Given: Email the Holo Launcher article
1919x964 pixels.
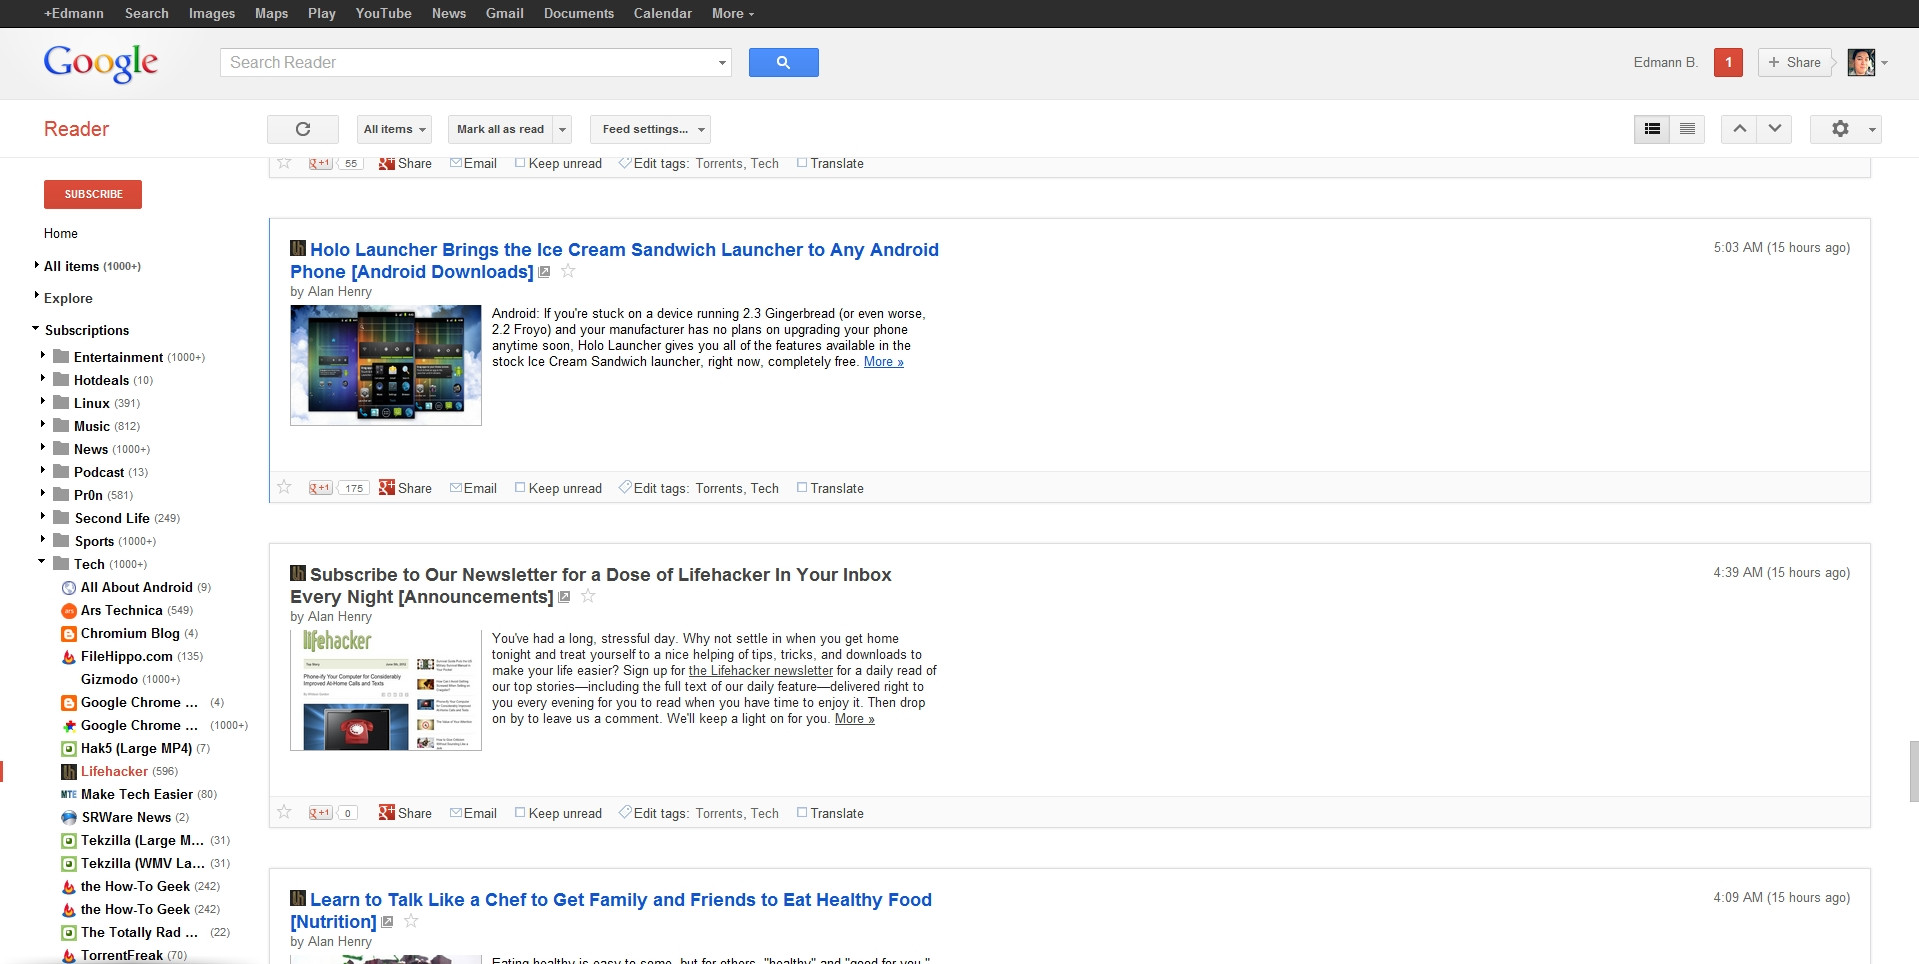Looking at the screenshot, I should click(473, 488).
